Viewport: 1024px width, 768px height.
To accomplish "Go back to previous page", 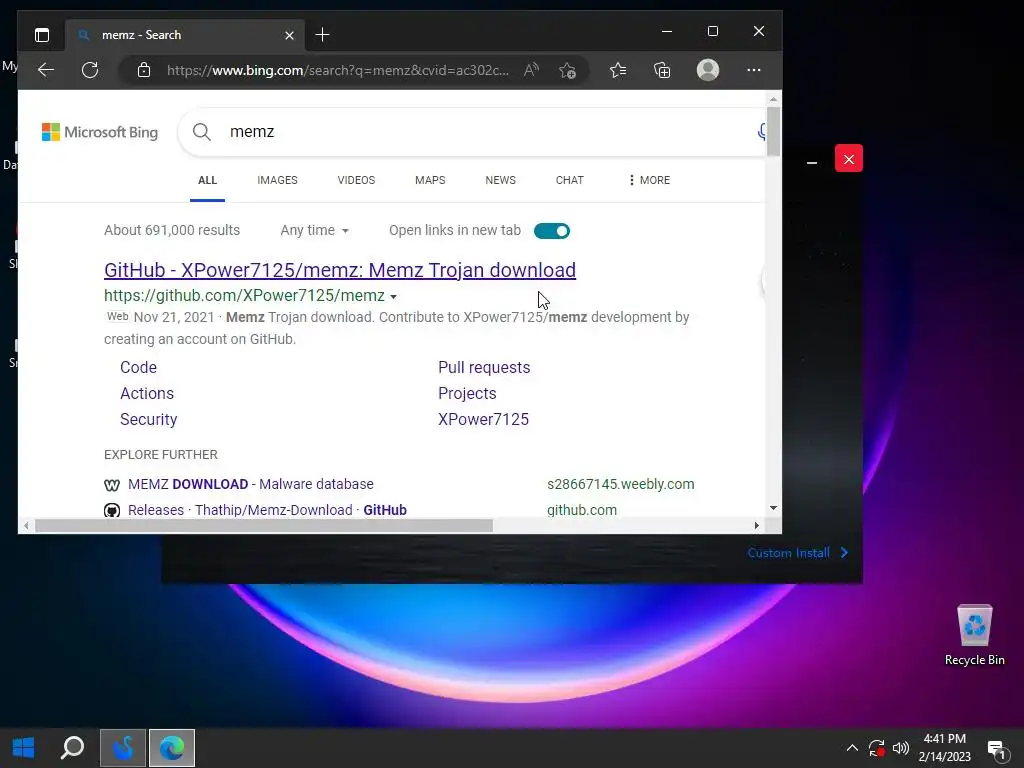I will [46, 70].
